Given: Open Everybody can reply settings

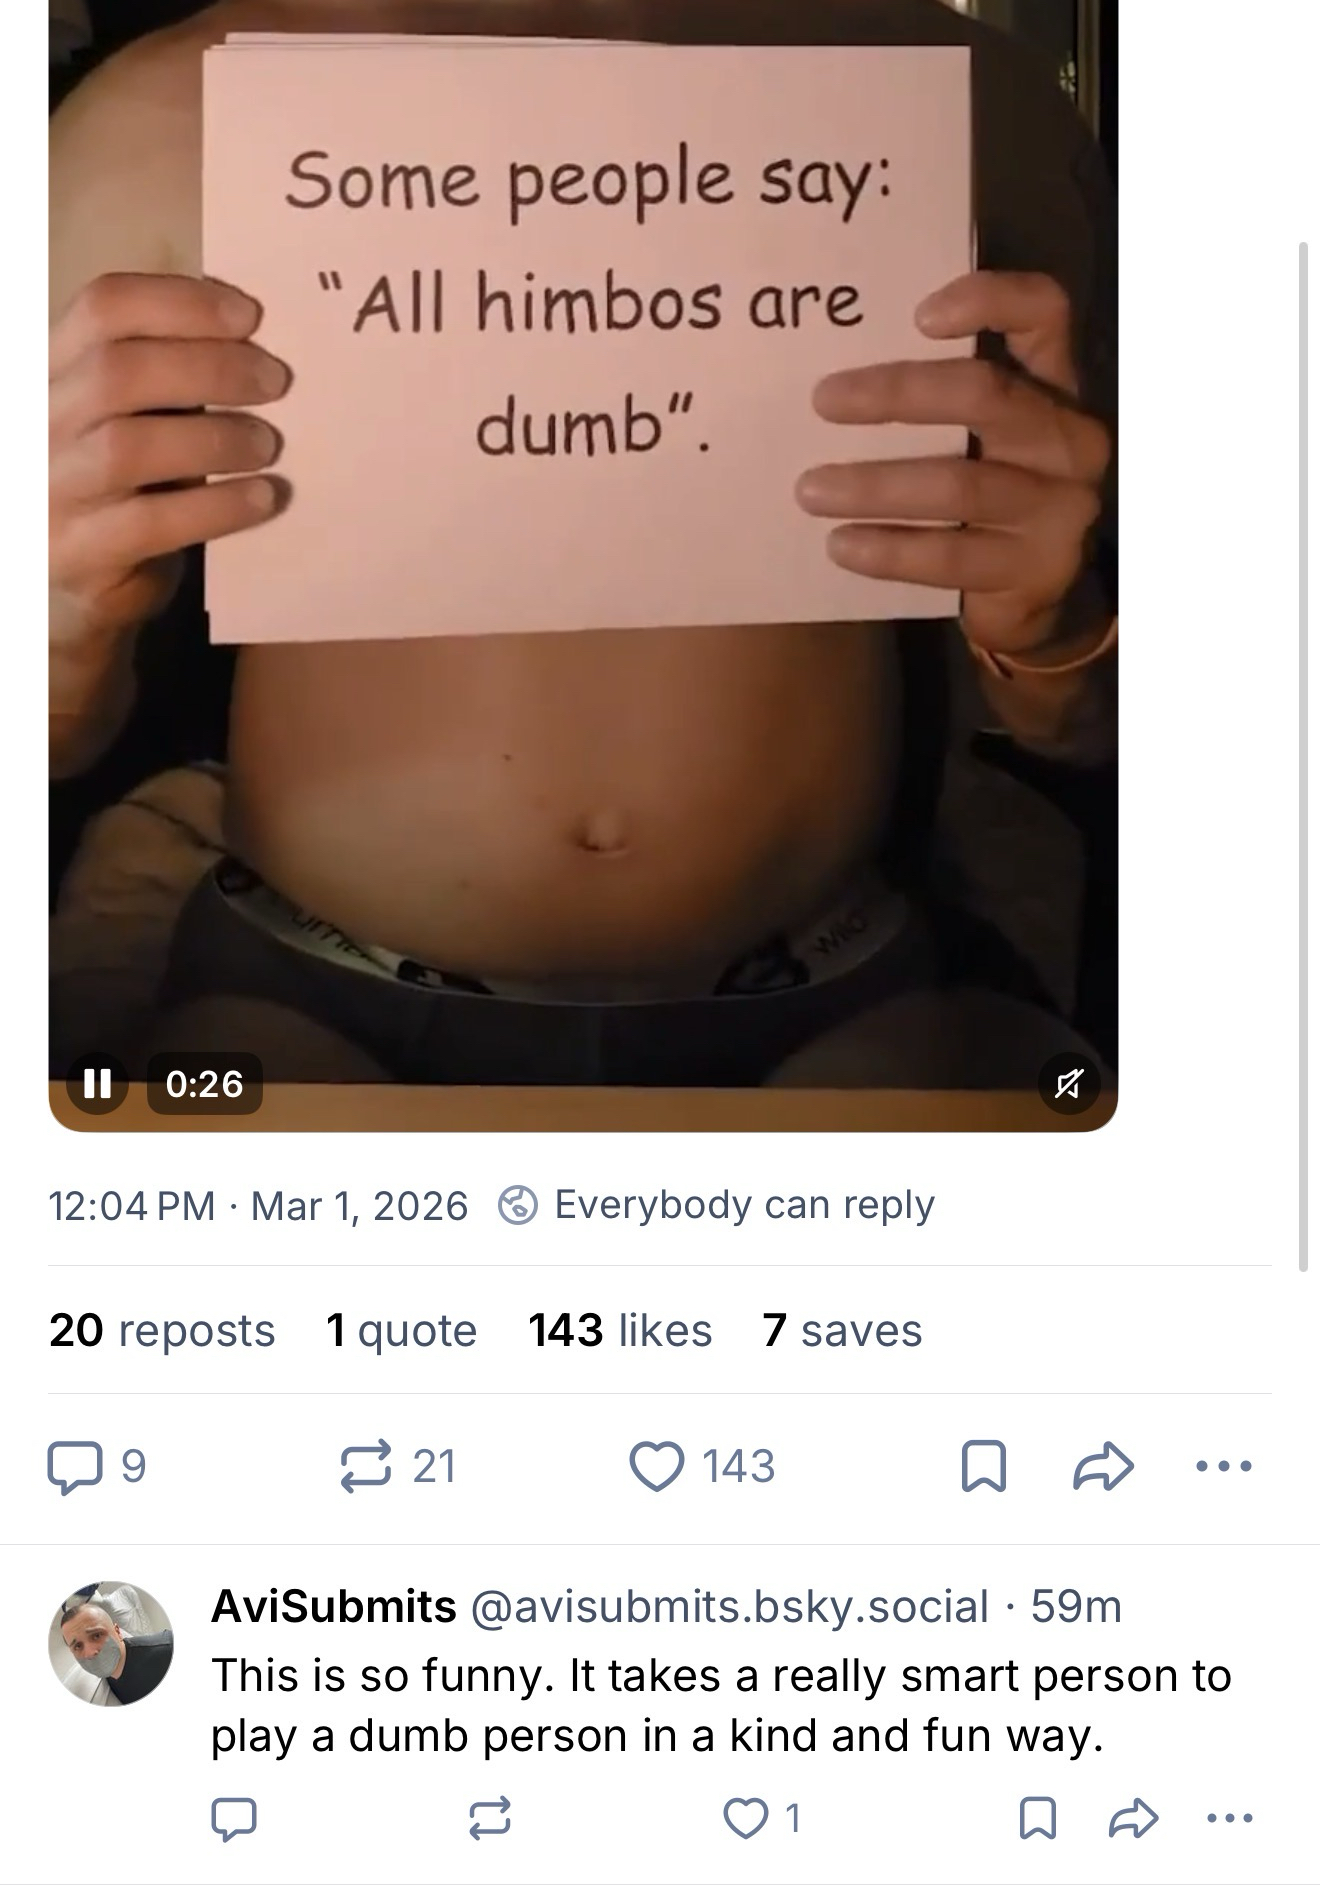Looking at the screenshot, I should 717,1205.
